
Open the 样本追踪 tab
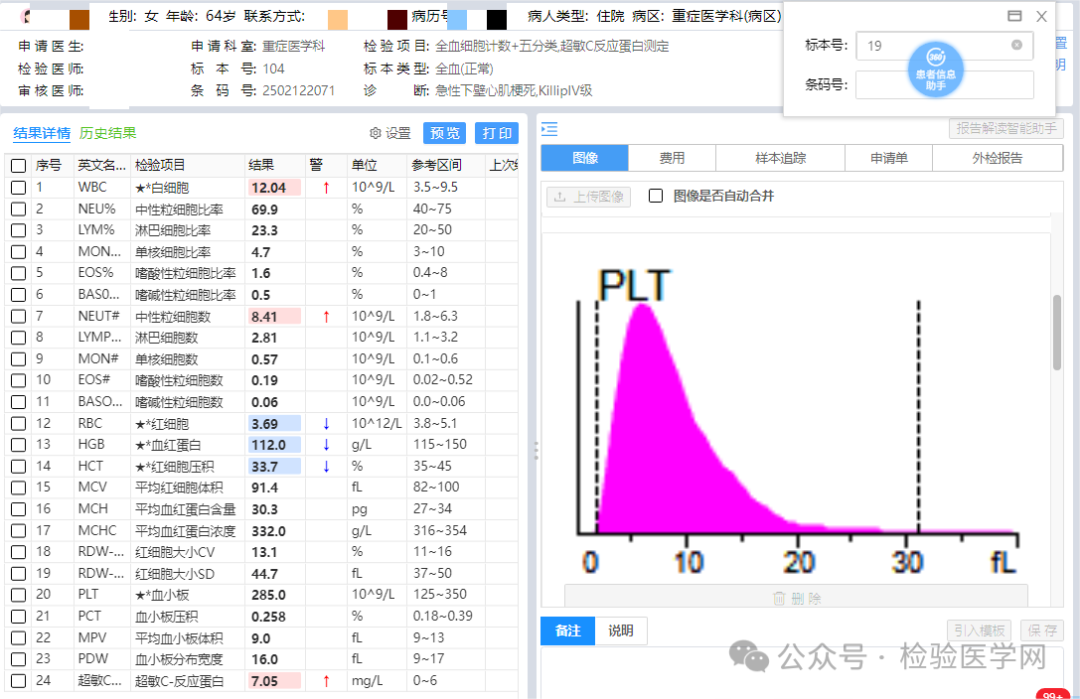(780, 158)
